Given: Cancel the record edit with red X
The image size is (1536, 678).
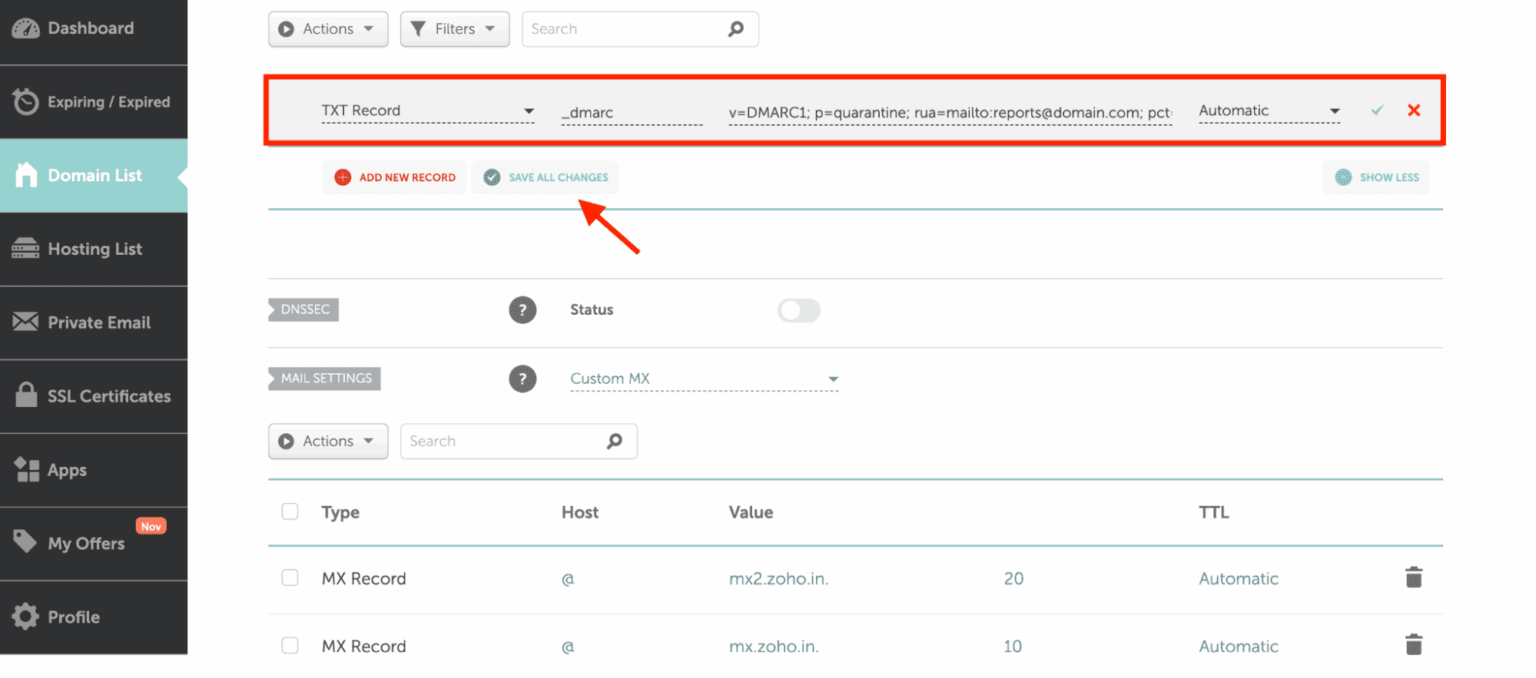Looking at the screenshot, I should pos(1413,110).
